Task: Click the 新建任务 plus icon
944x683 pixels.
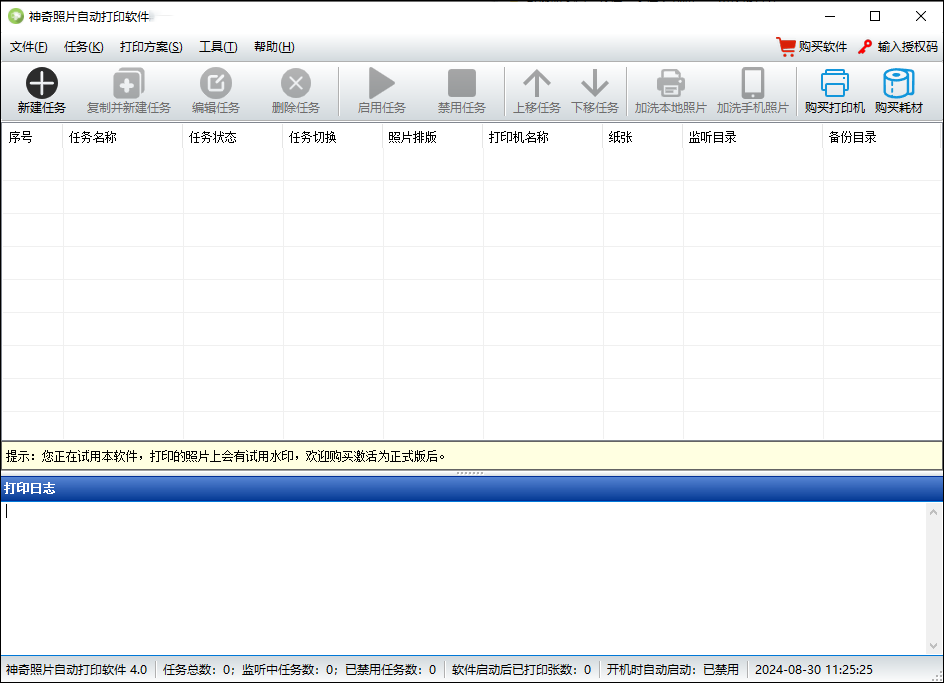Action: click(42, 83)
